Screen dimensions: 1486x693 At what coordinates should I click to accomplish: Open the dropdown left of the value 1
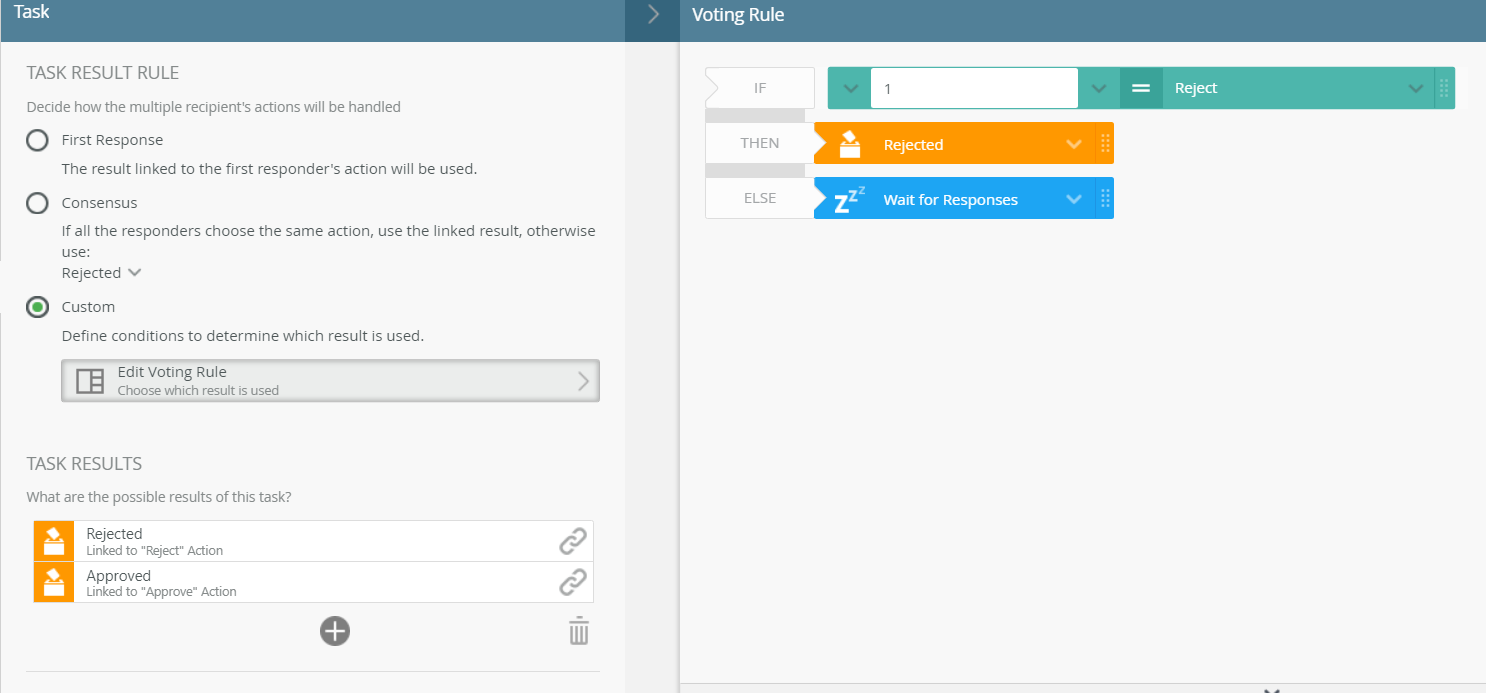(850, 88)
